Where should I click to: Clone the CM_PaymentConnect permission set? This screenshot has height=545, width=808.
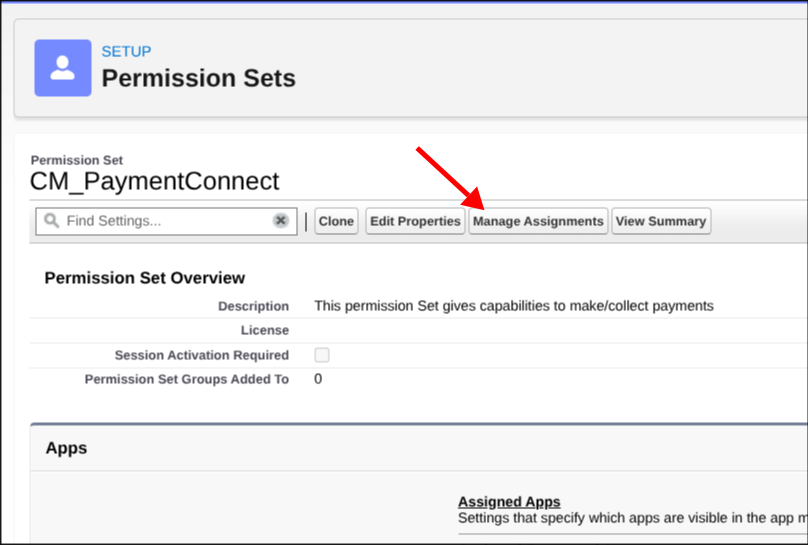point(336,222)
